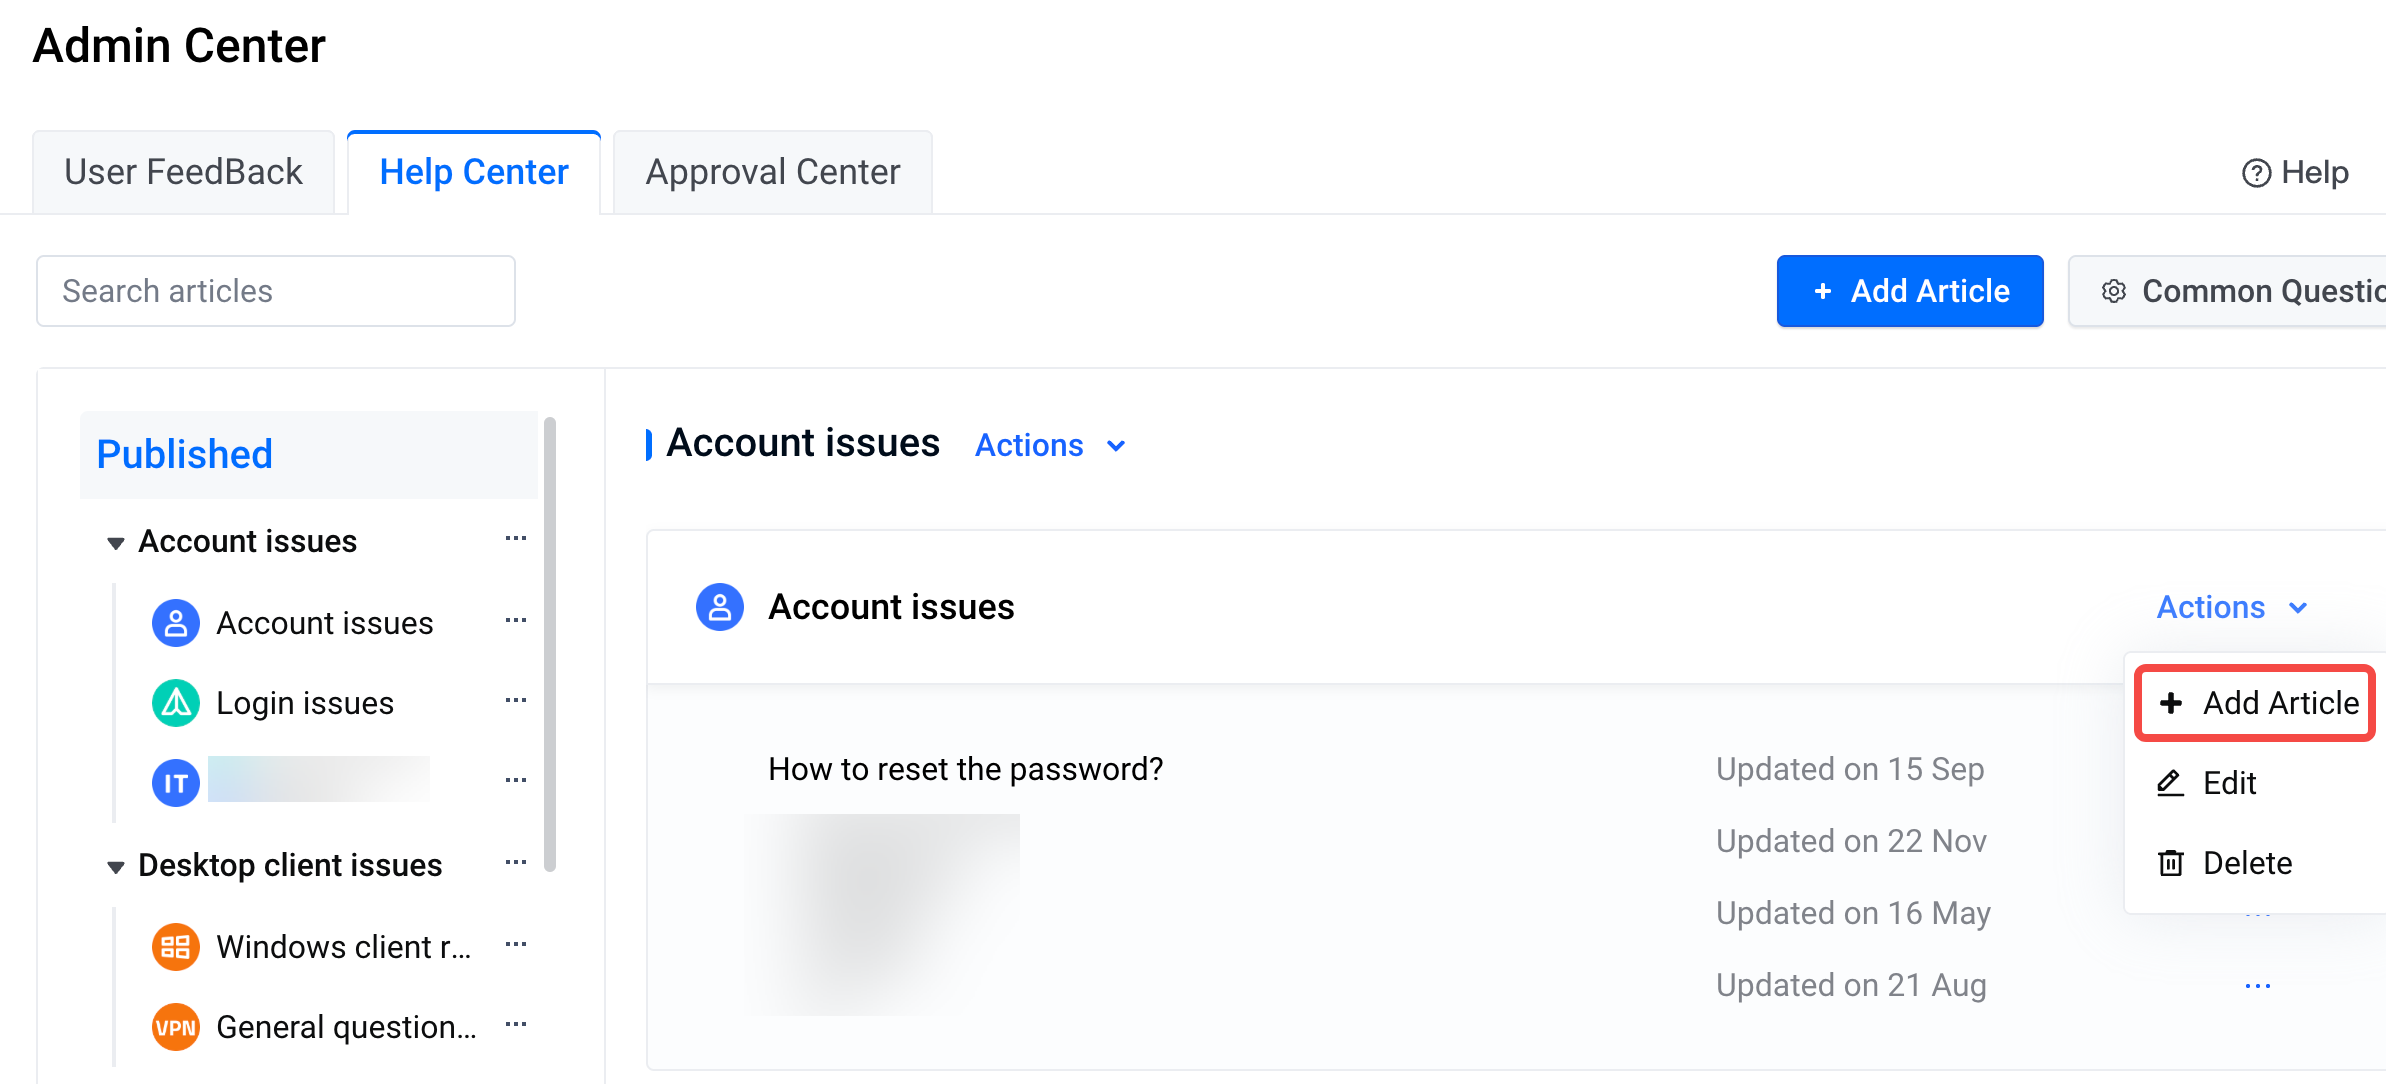Viewport: 2386px width, 1084px height.
Task: Click the blue Add Article button
Action: [1910, 291]
